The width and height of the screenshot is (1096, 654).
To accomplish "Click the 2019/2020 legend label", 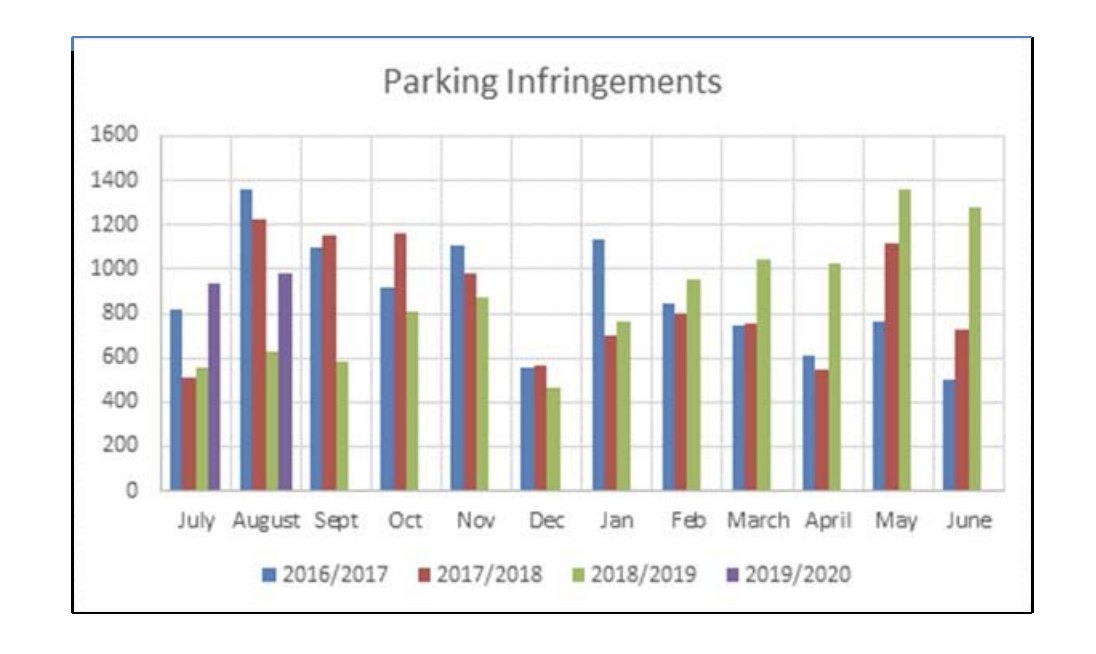I will [x=798, y=574].
